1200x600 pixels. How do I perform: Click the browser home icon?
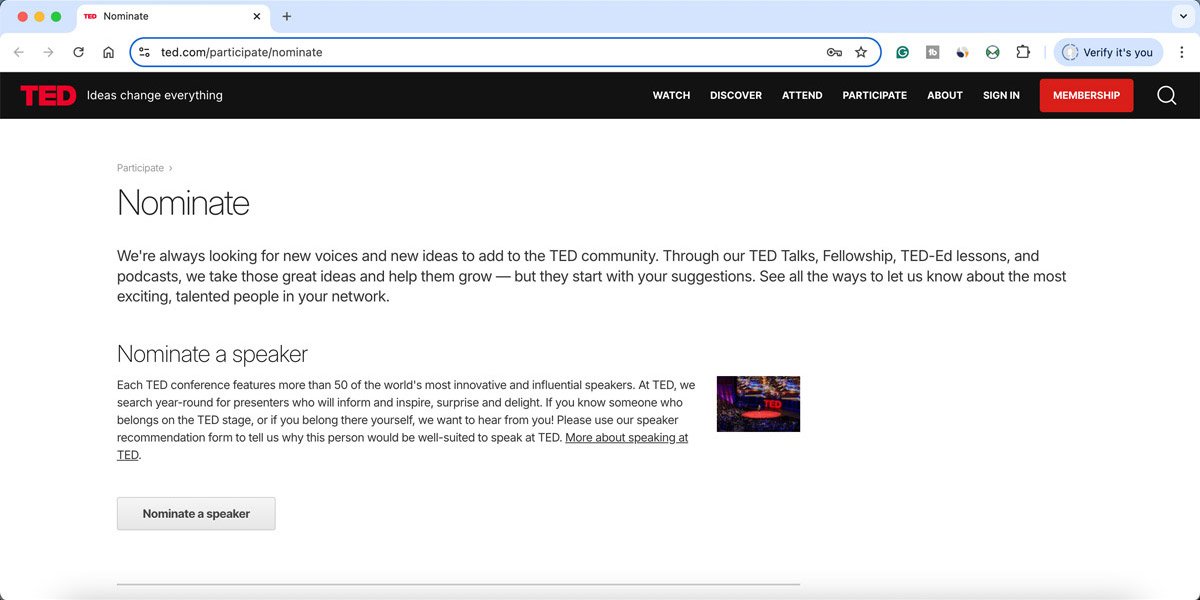pyautogui.click(x=108, y=52)
